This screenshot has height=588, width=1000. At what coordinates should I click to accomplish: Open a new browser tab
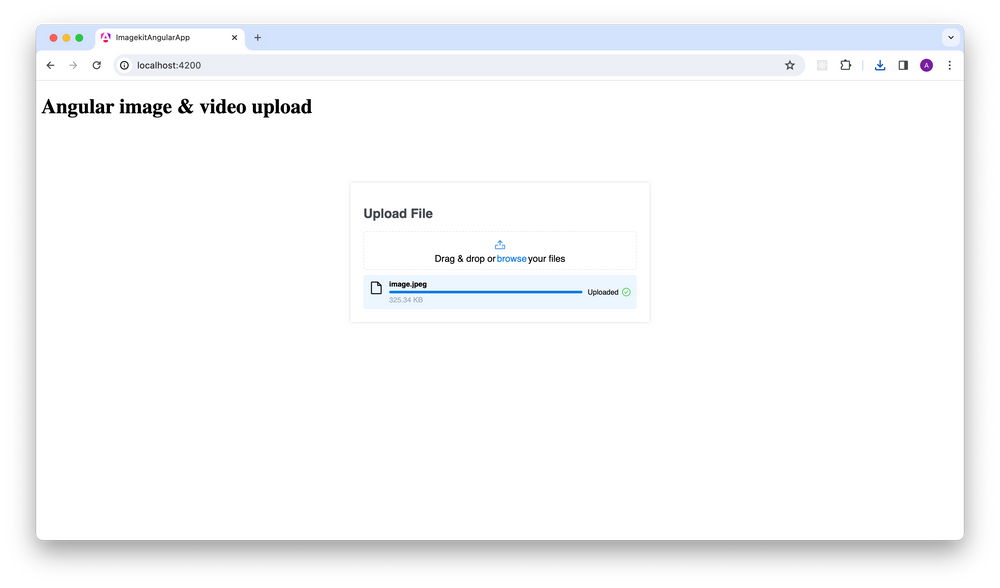[x=257, y=38]
